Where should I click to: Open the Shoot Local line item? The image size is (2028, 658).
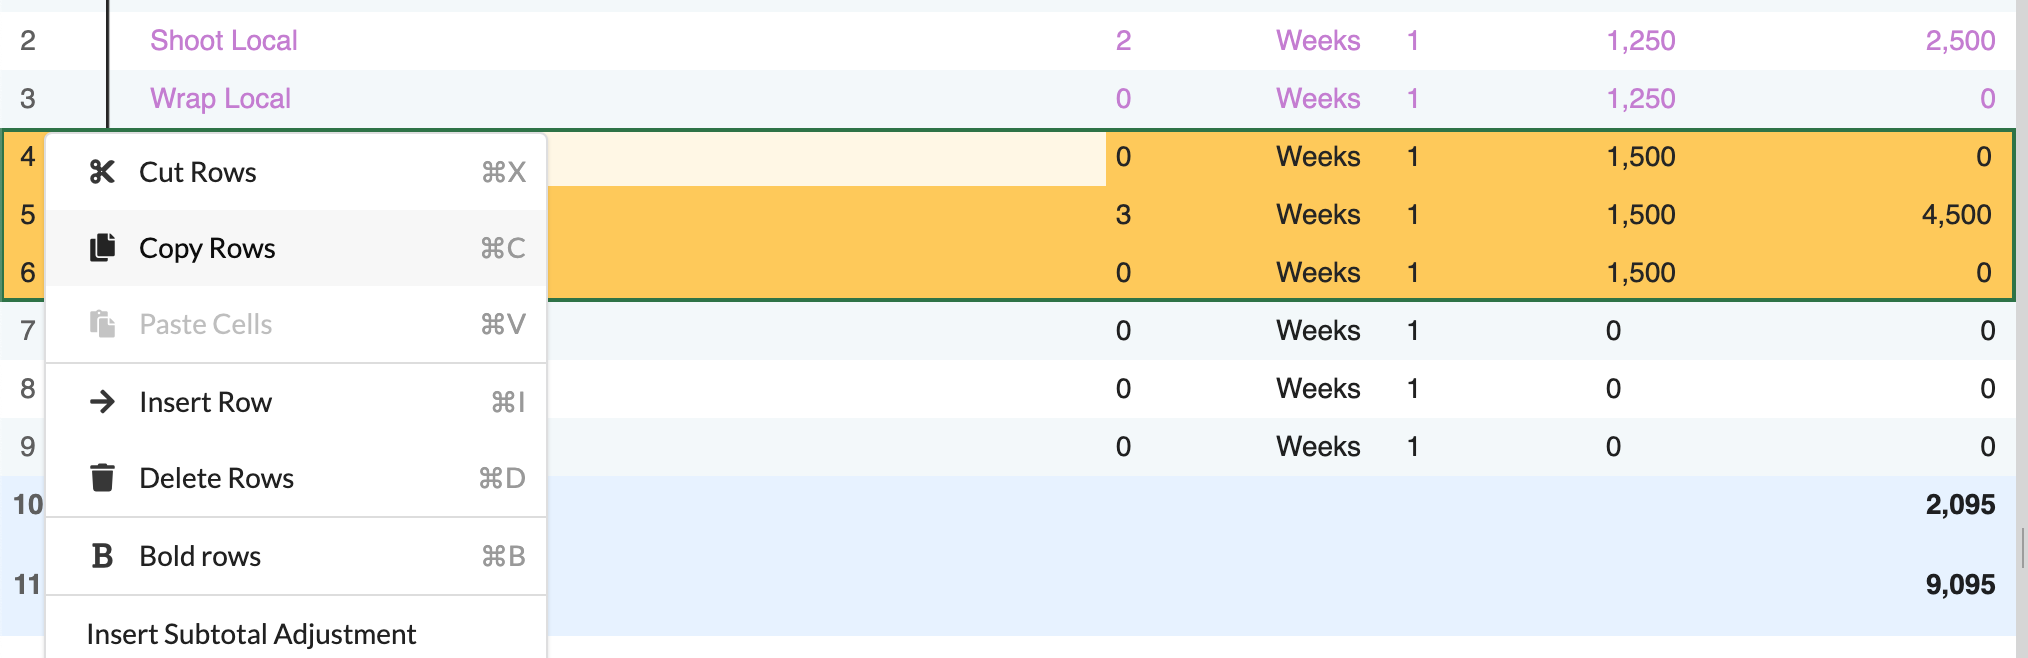click(x=224, y=41)
